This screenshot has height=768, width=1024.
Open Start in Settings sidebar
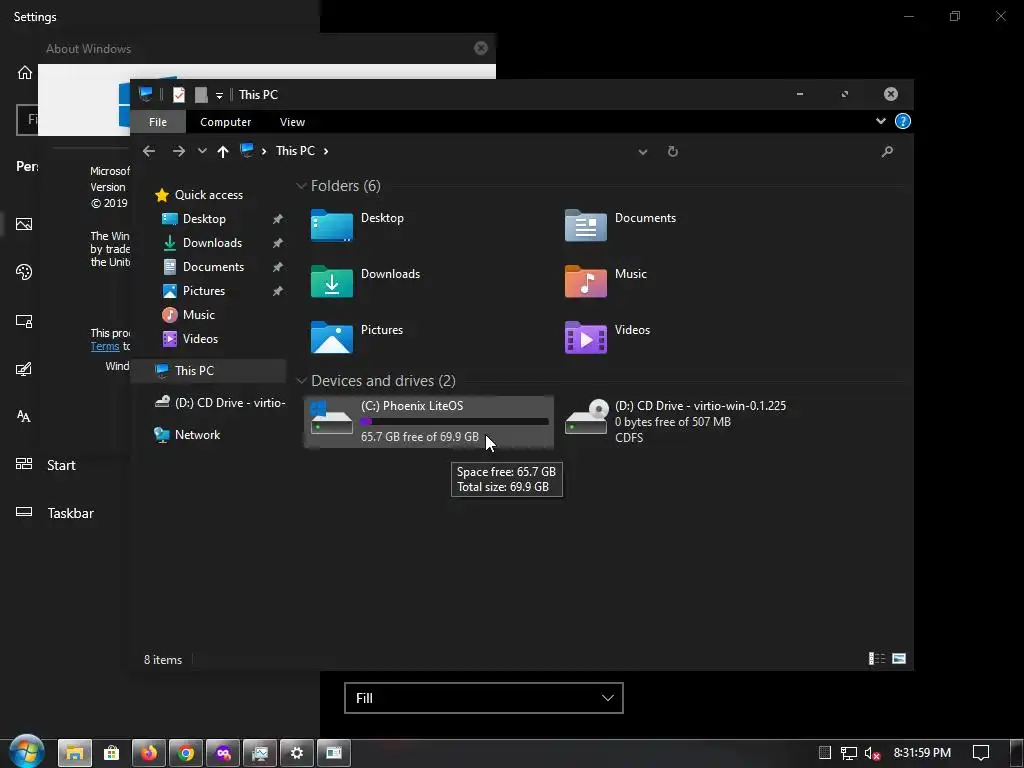(x=61, y=466)
